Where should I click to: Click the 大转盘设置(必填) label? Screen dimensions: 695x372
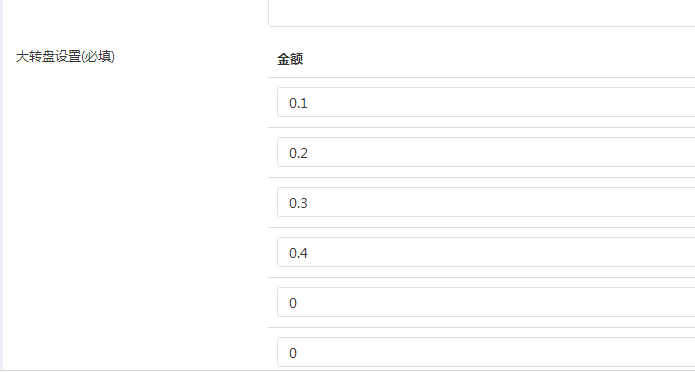click(66, 57)
